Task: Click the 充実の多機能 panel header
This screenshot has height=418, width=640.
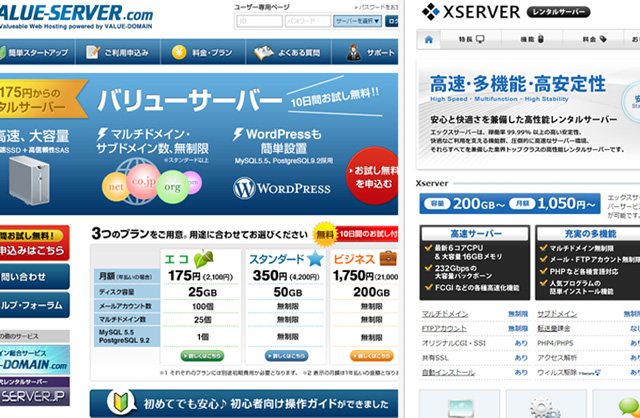Action: [590, 233]
